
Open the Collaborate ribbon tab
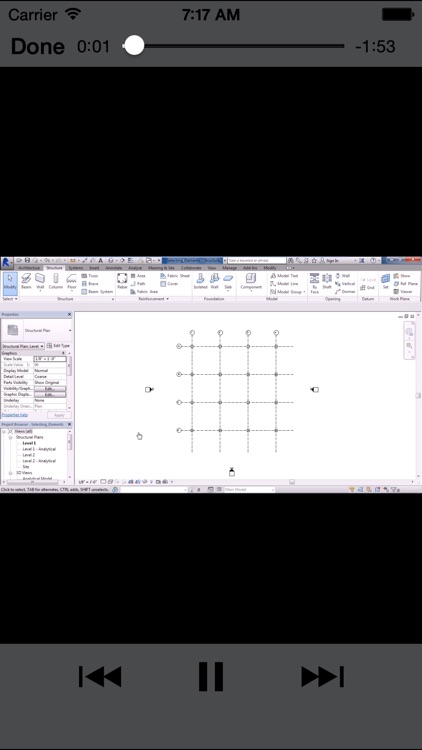pos(191,268)
